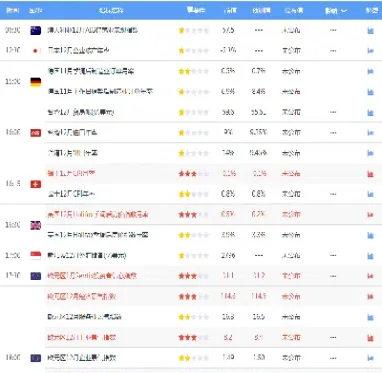Click the 公布值 column header

294,11
